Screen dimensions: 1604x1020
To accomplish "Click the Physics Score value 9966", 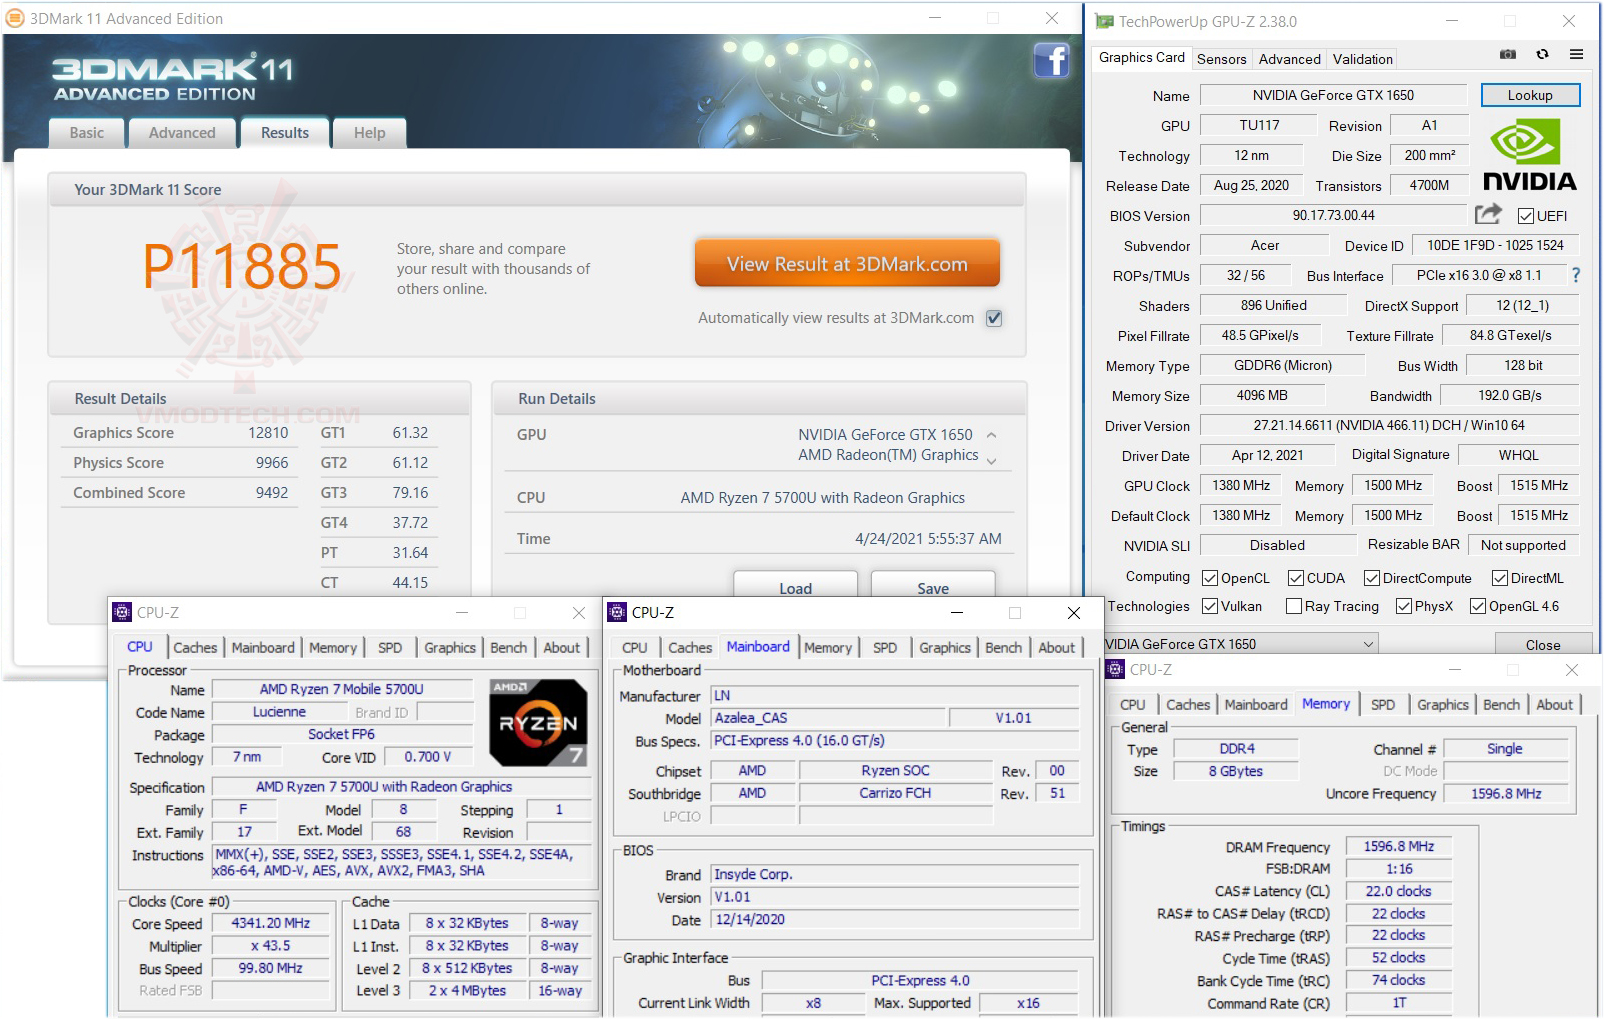I will pyautogui.click(x=272, y=463).
